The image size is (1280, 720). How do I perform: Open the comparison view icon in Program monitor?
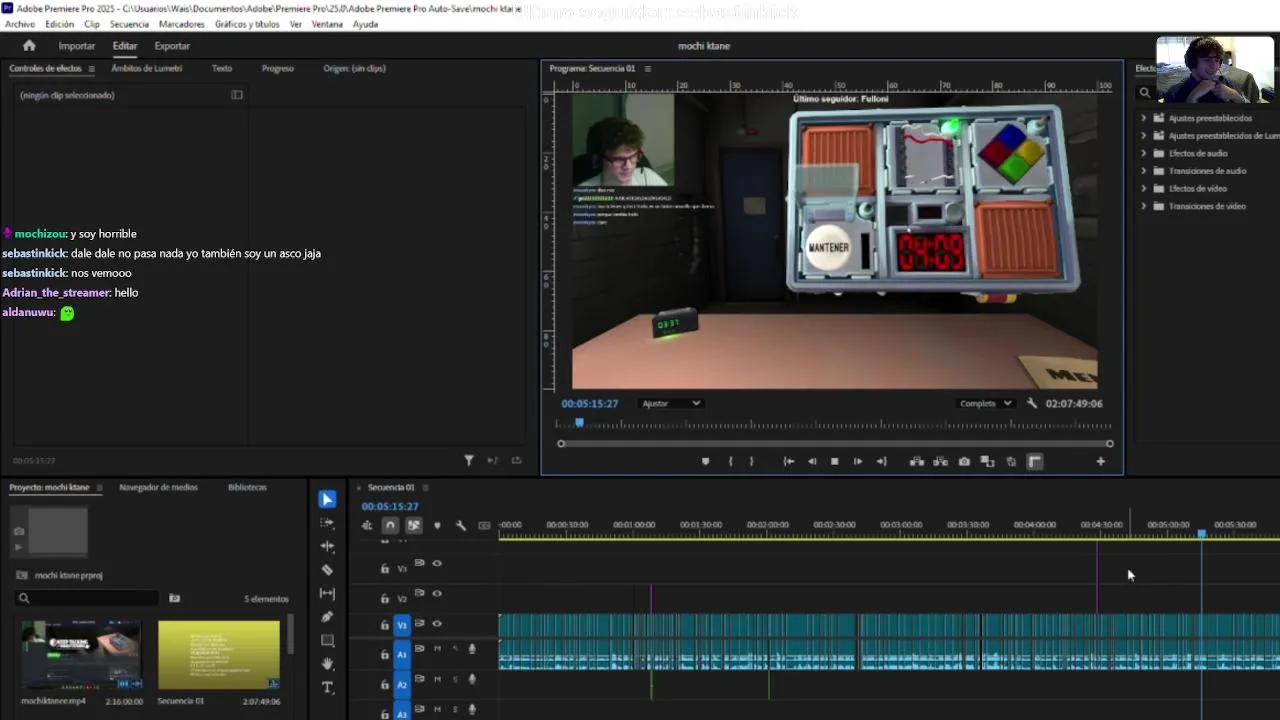point(988,461)
